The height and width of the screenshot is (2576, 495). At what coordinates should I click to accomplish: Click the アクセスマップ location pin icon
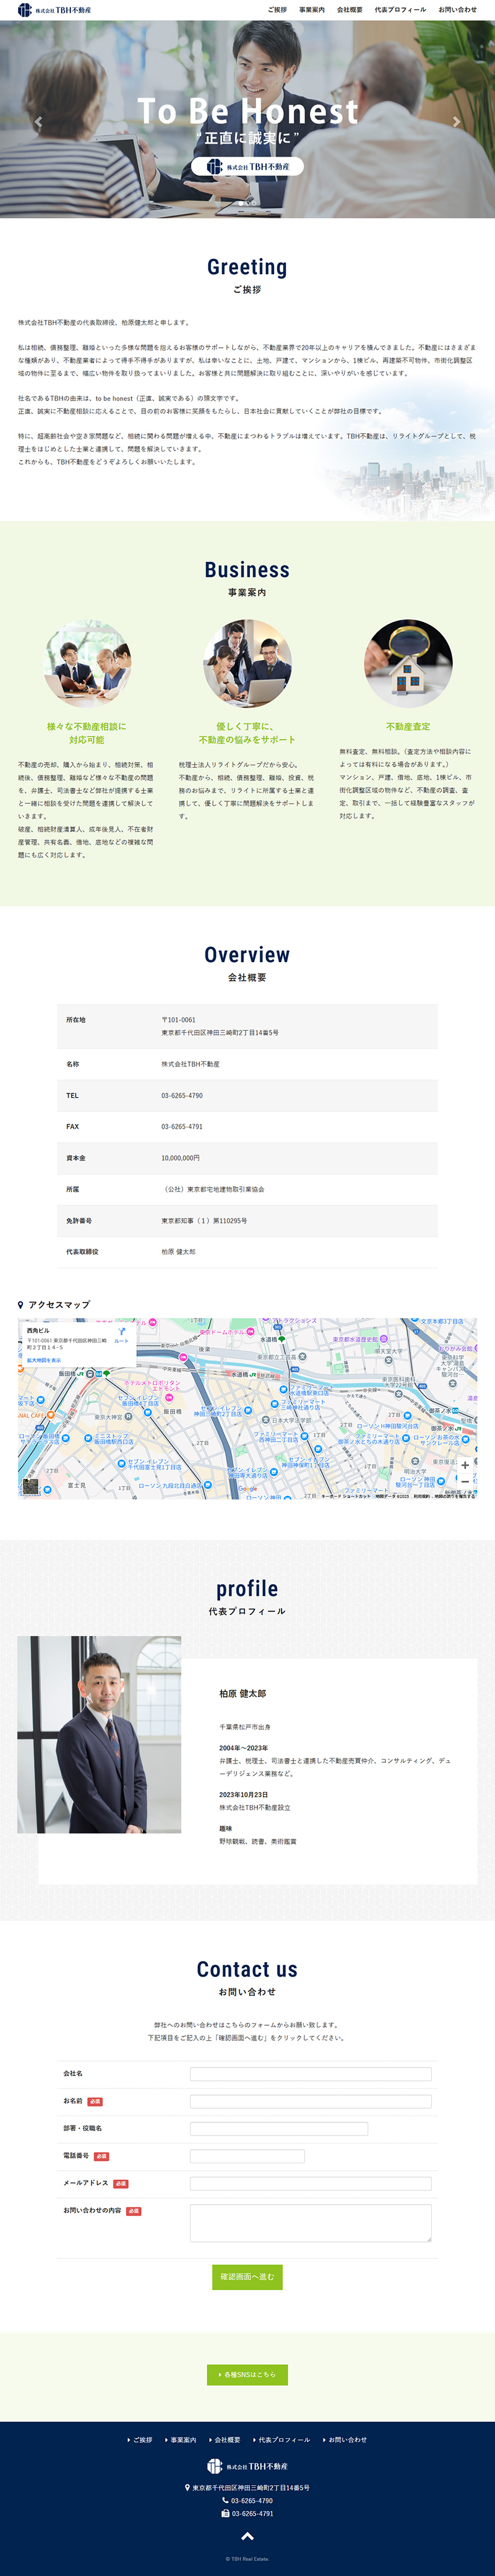(x=21, y=1305)
